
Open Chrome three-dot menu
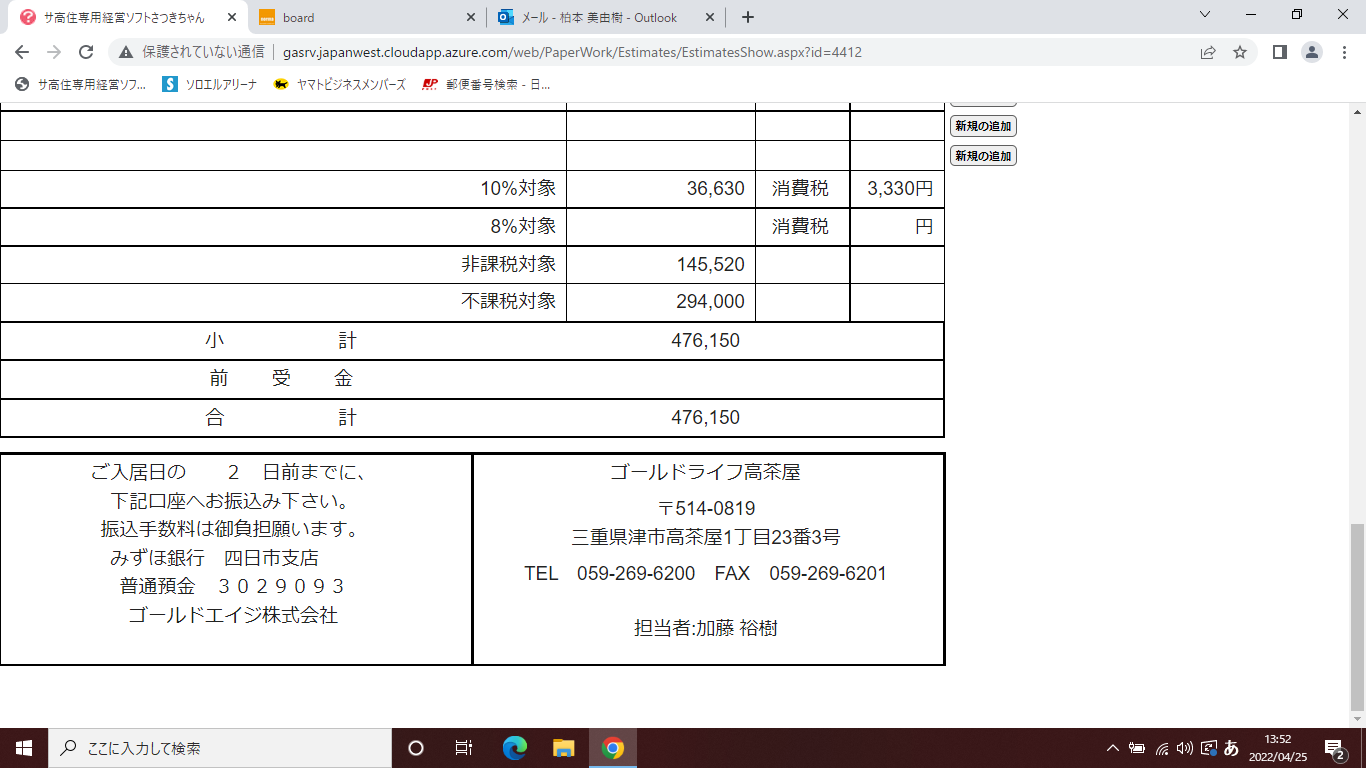point(1344,52)
